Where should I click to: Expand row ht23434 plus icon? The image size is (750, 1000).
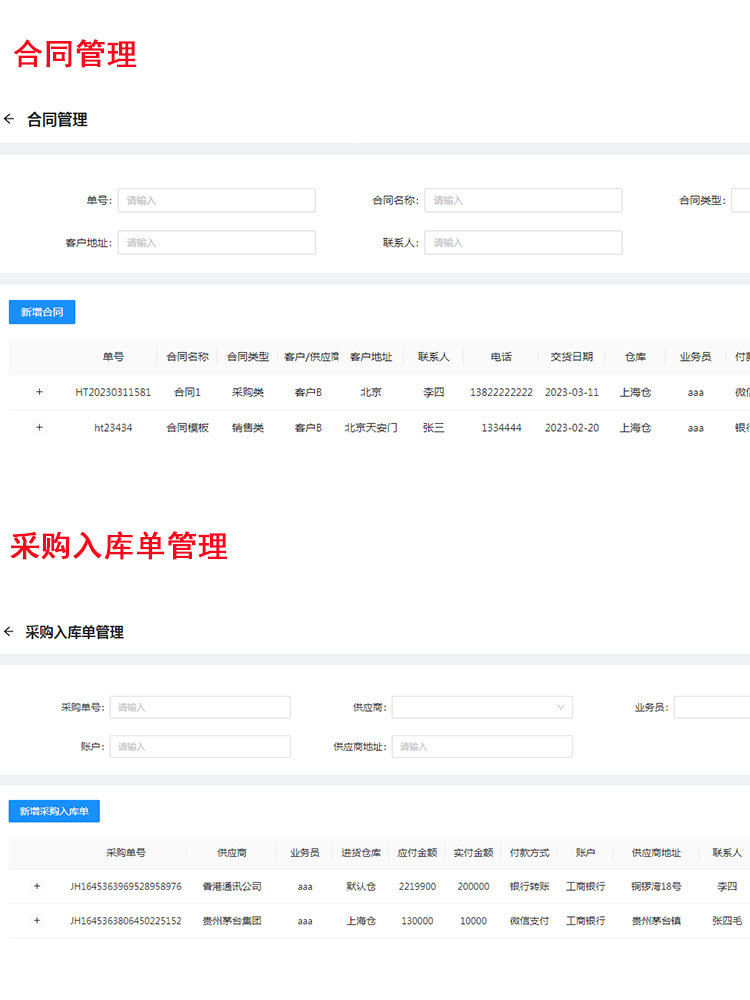coord(40,427)
